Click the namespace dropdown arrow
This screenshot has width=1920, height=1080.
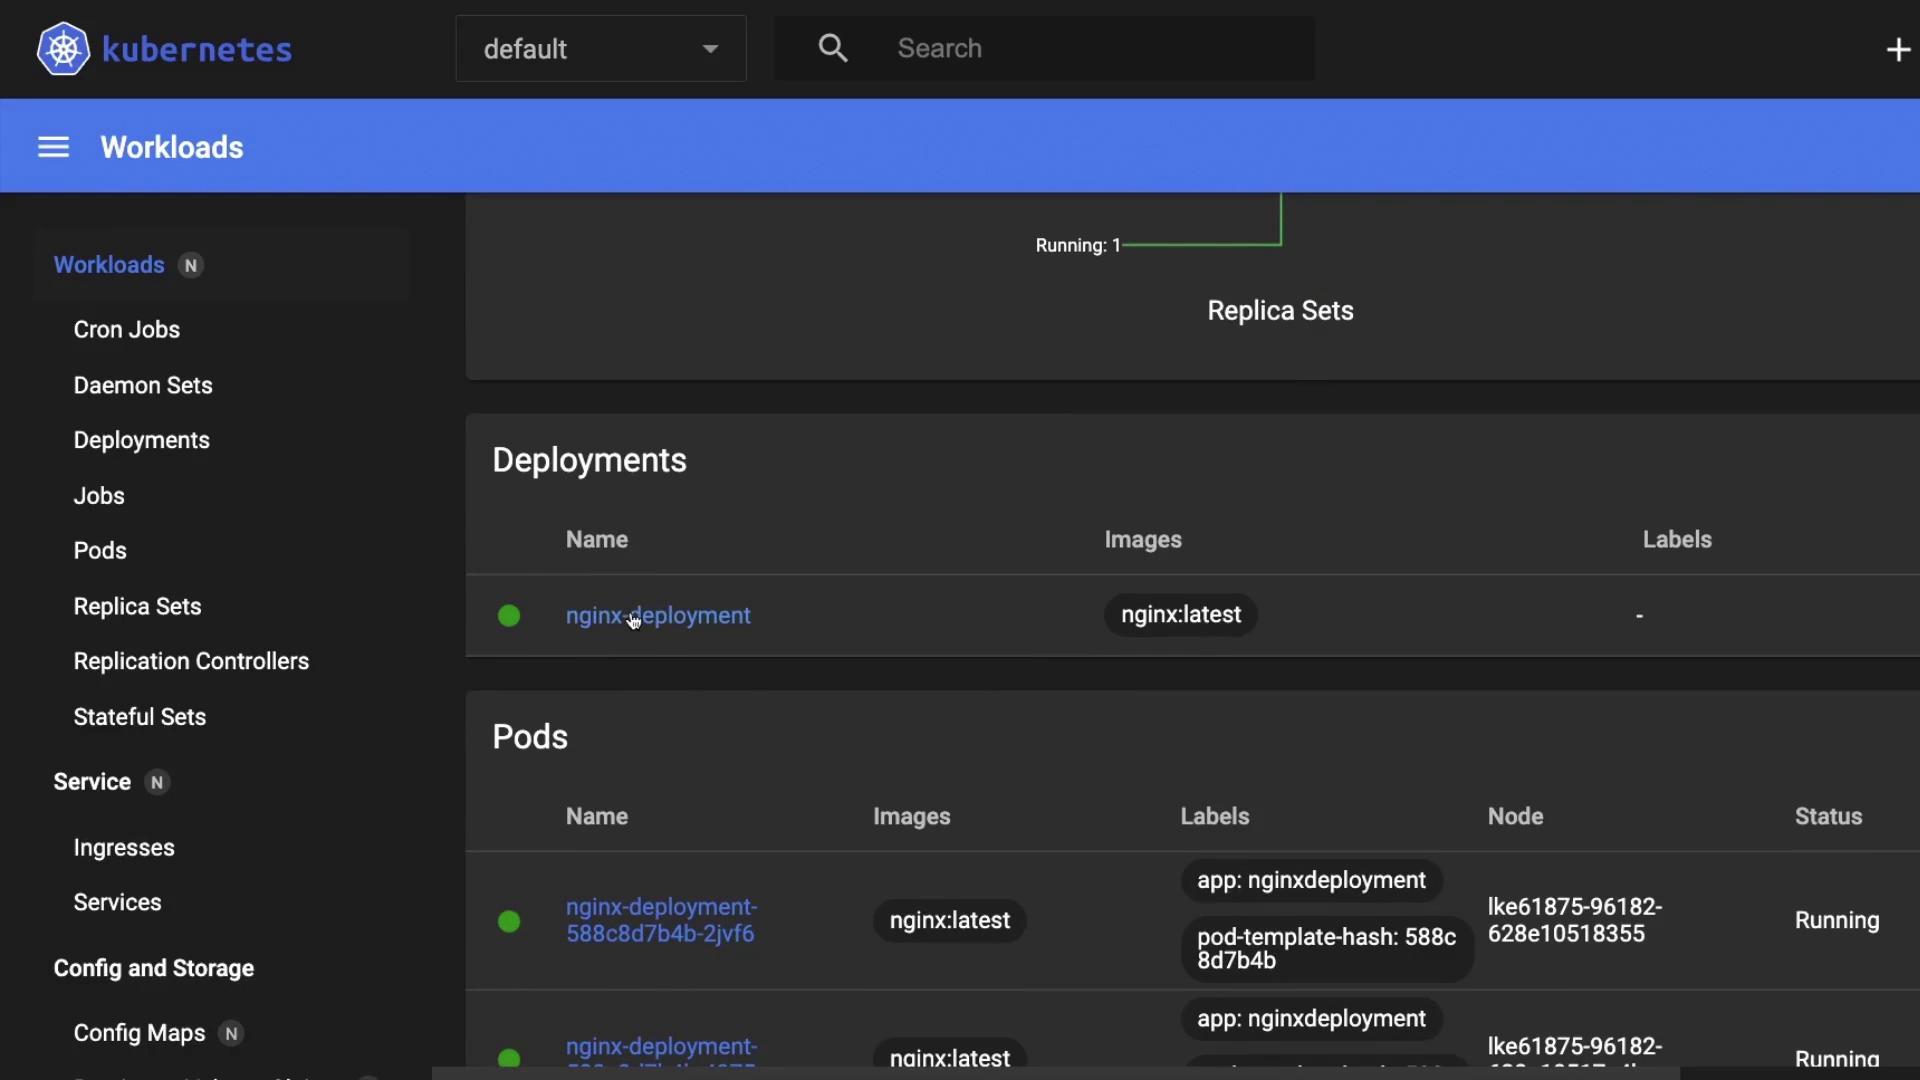coord(710,49)
